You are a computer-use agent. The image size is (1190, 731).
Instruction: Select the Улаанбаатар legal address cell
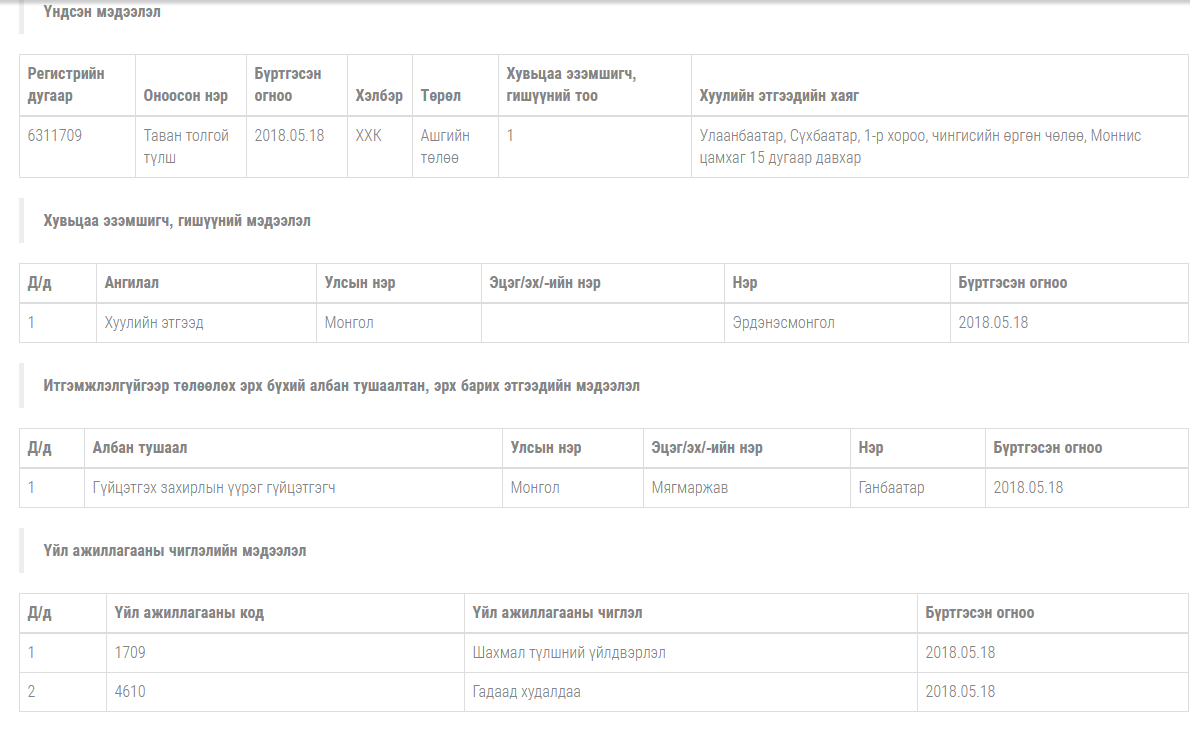[x=920, y=147]
